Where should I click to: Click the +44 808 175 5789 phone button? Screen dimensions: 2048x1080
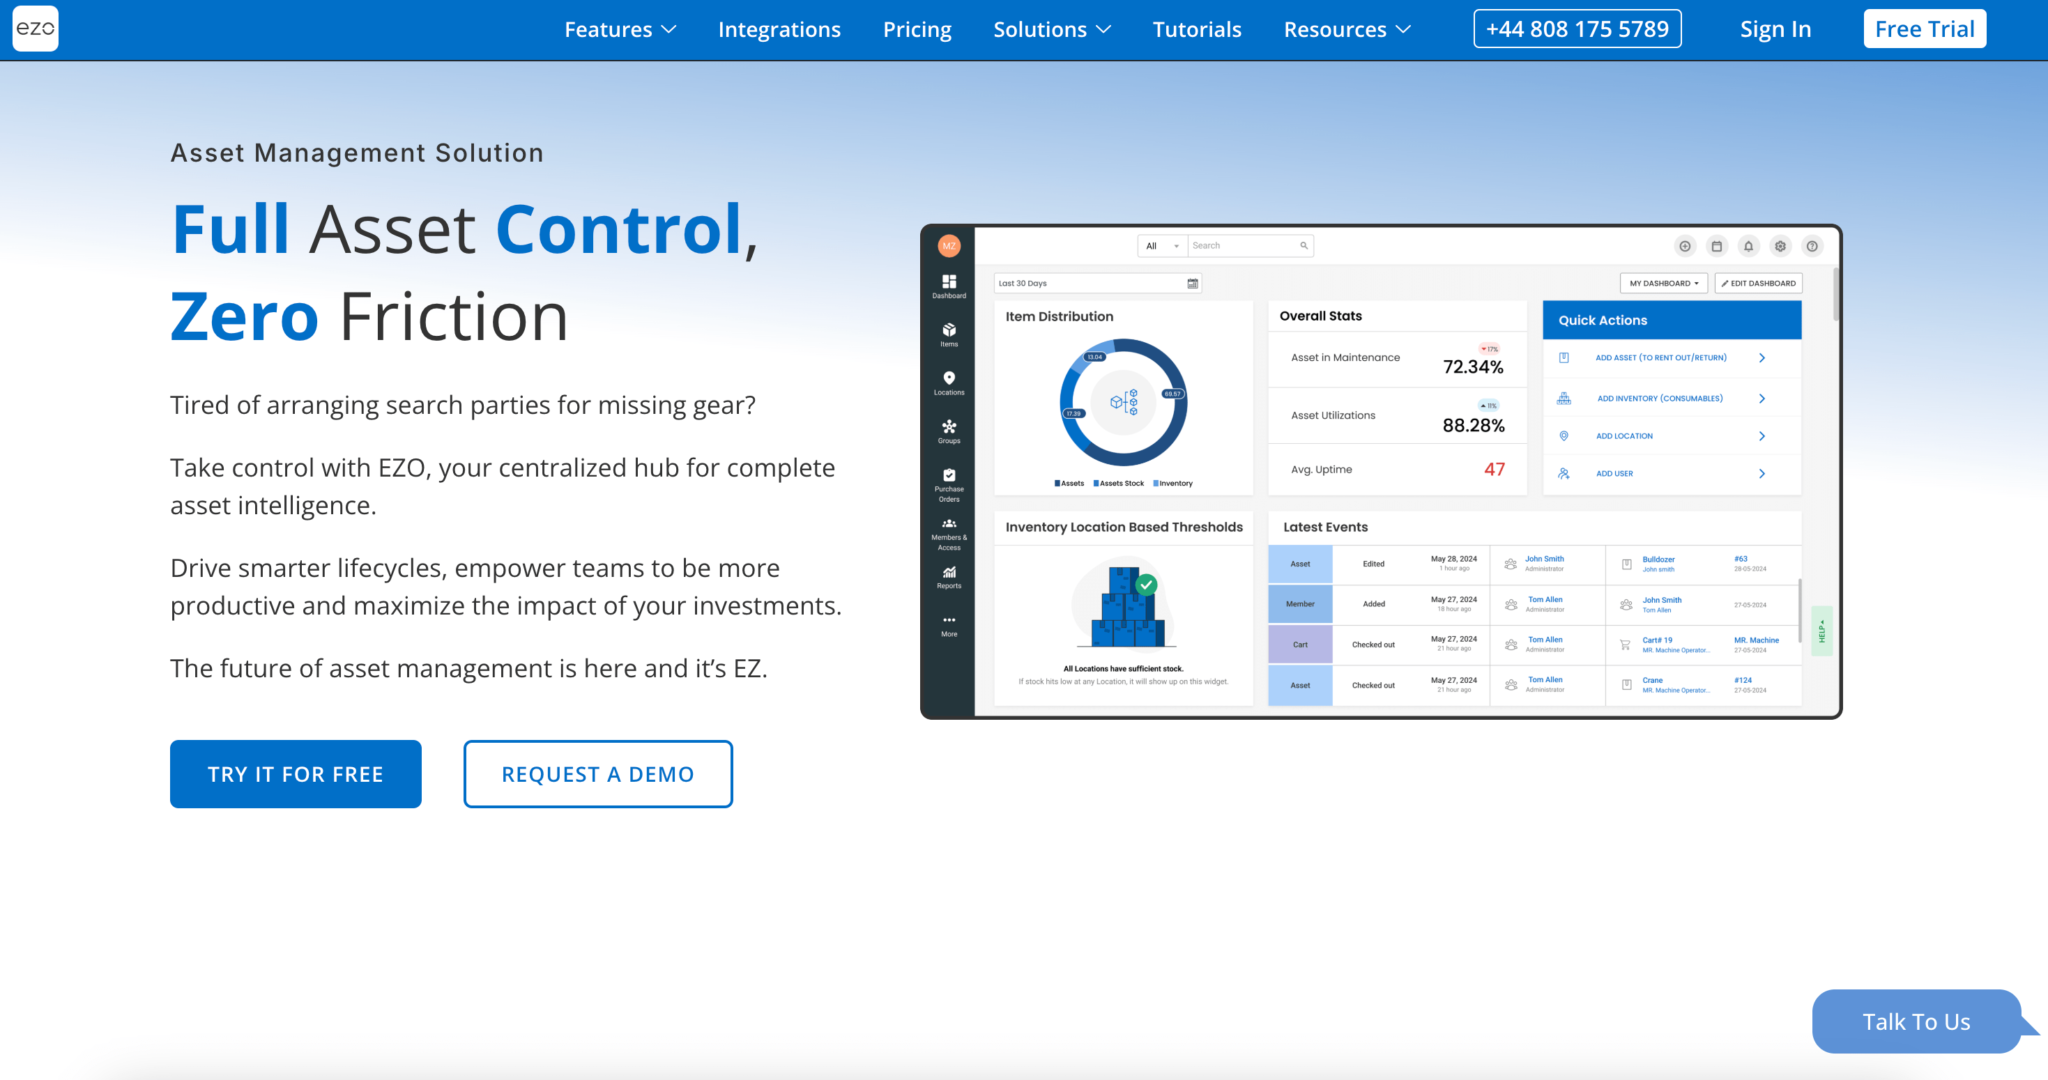(1577, 28)
